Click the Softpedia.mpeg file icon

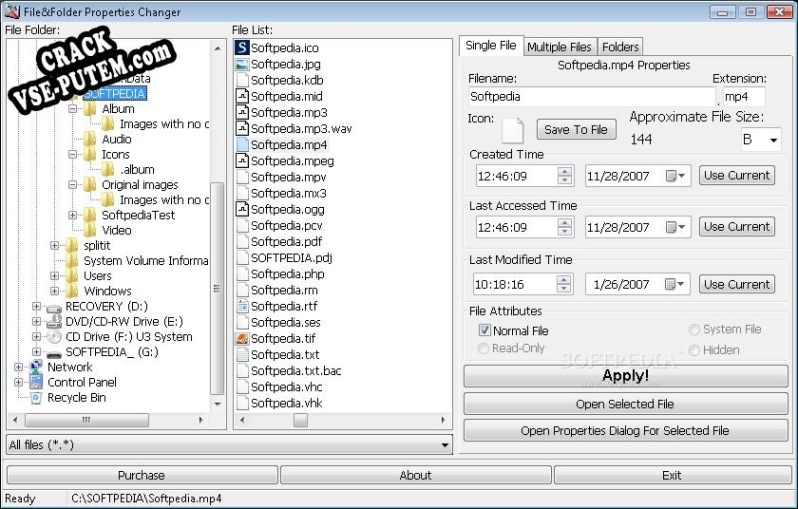pos(242,161)
